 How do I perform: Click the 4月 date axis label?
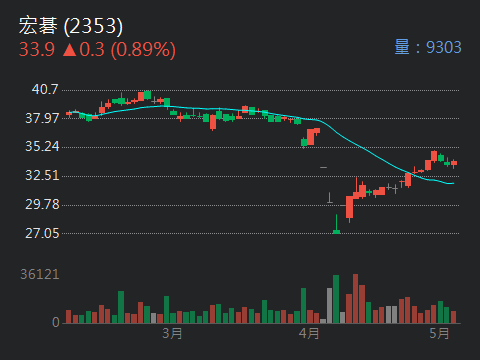pos(309,333)
